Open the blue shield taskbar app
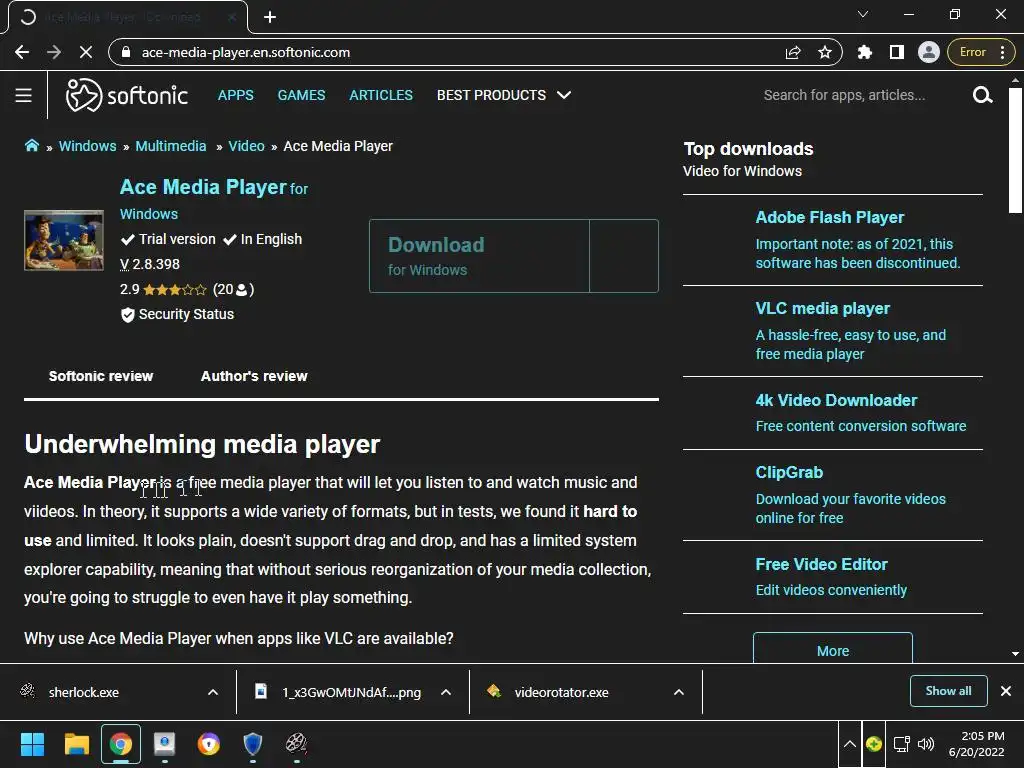The width and height of the screenshot is (1024, 768). tap(253, 744)
